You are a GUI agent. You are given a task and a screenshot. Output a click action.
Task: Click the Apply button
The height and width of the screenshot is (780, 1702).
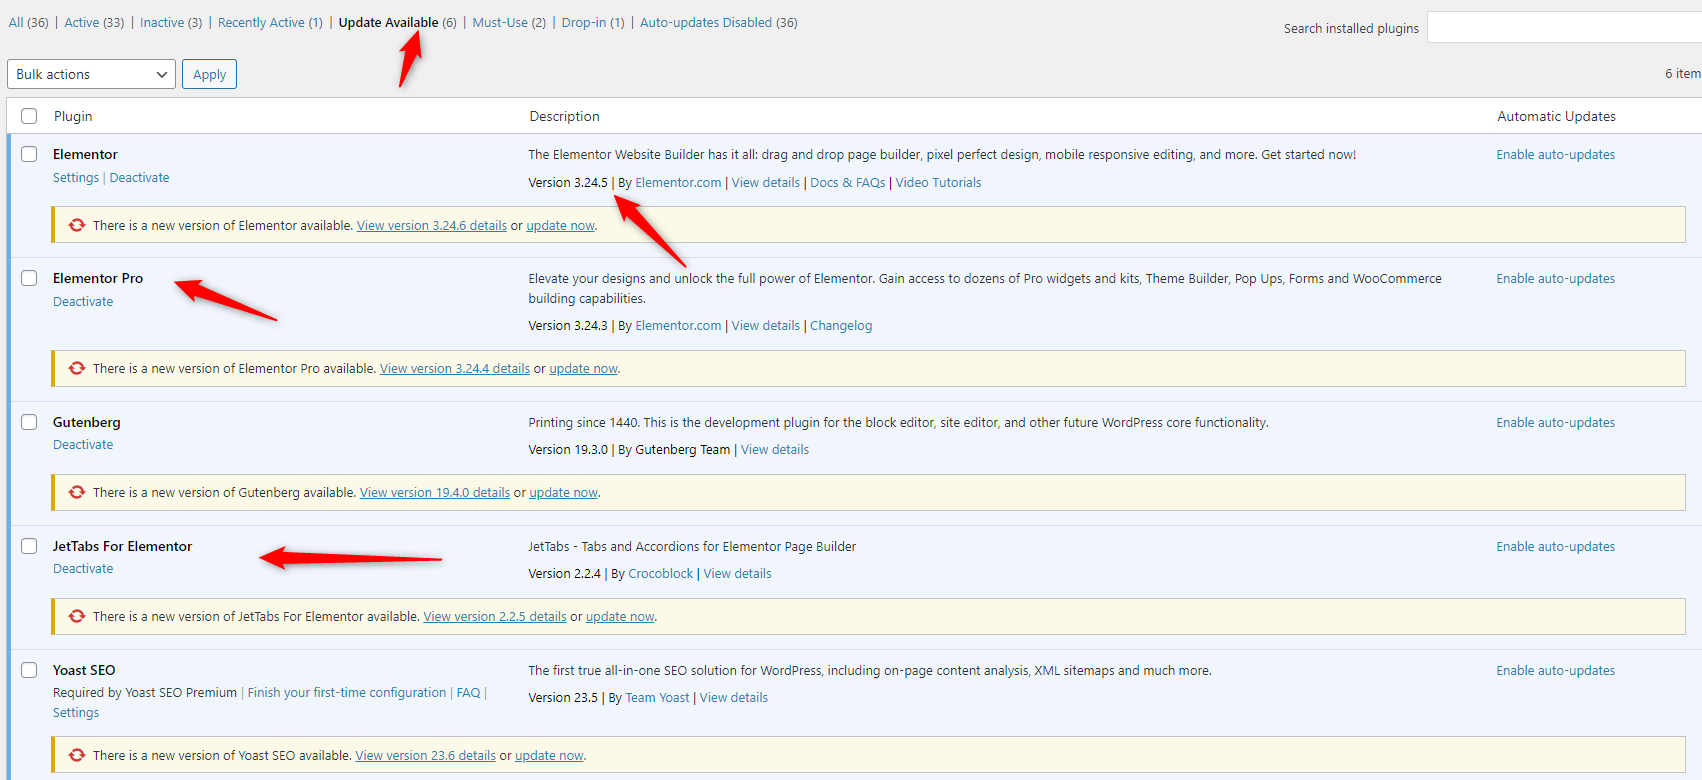[209, 74]
